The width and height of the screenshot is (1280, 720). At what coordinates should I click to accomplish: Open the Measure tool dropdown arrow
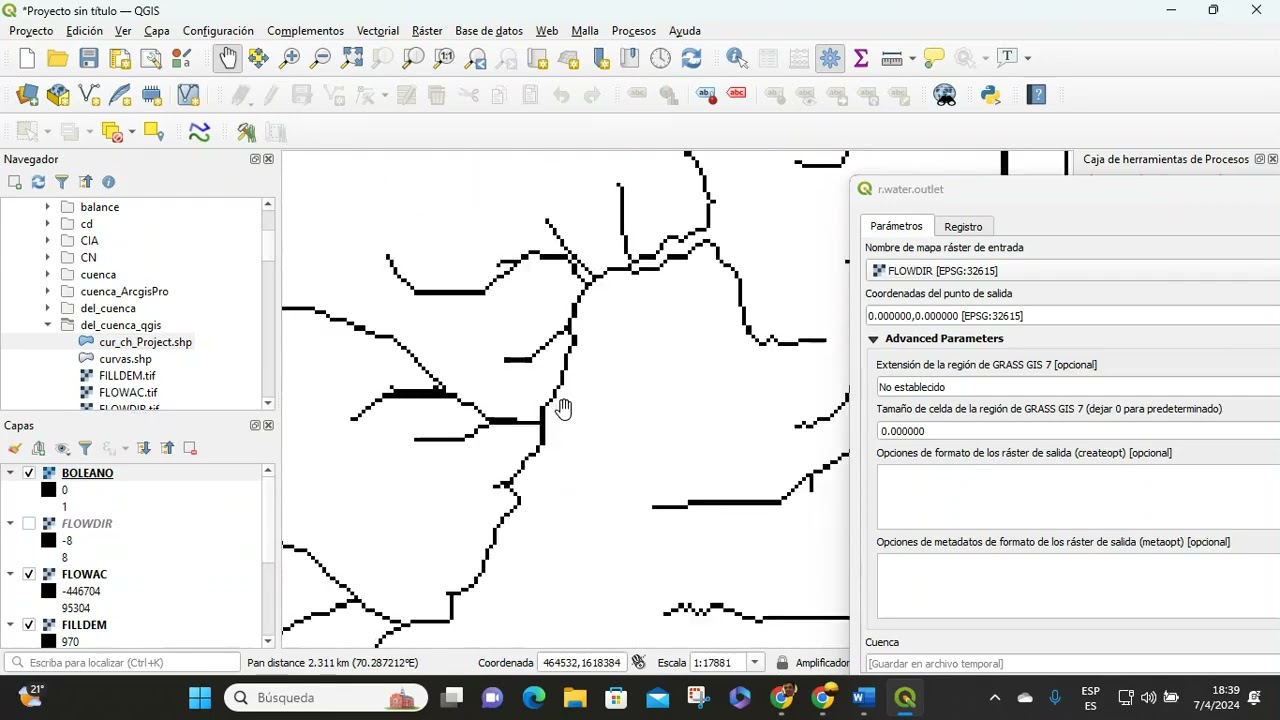[912, 58]
